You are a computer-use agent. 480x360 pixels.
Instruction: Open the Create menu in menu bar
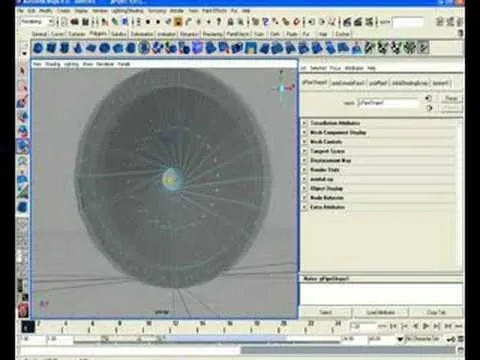(63, 11)
